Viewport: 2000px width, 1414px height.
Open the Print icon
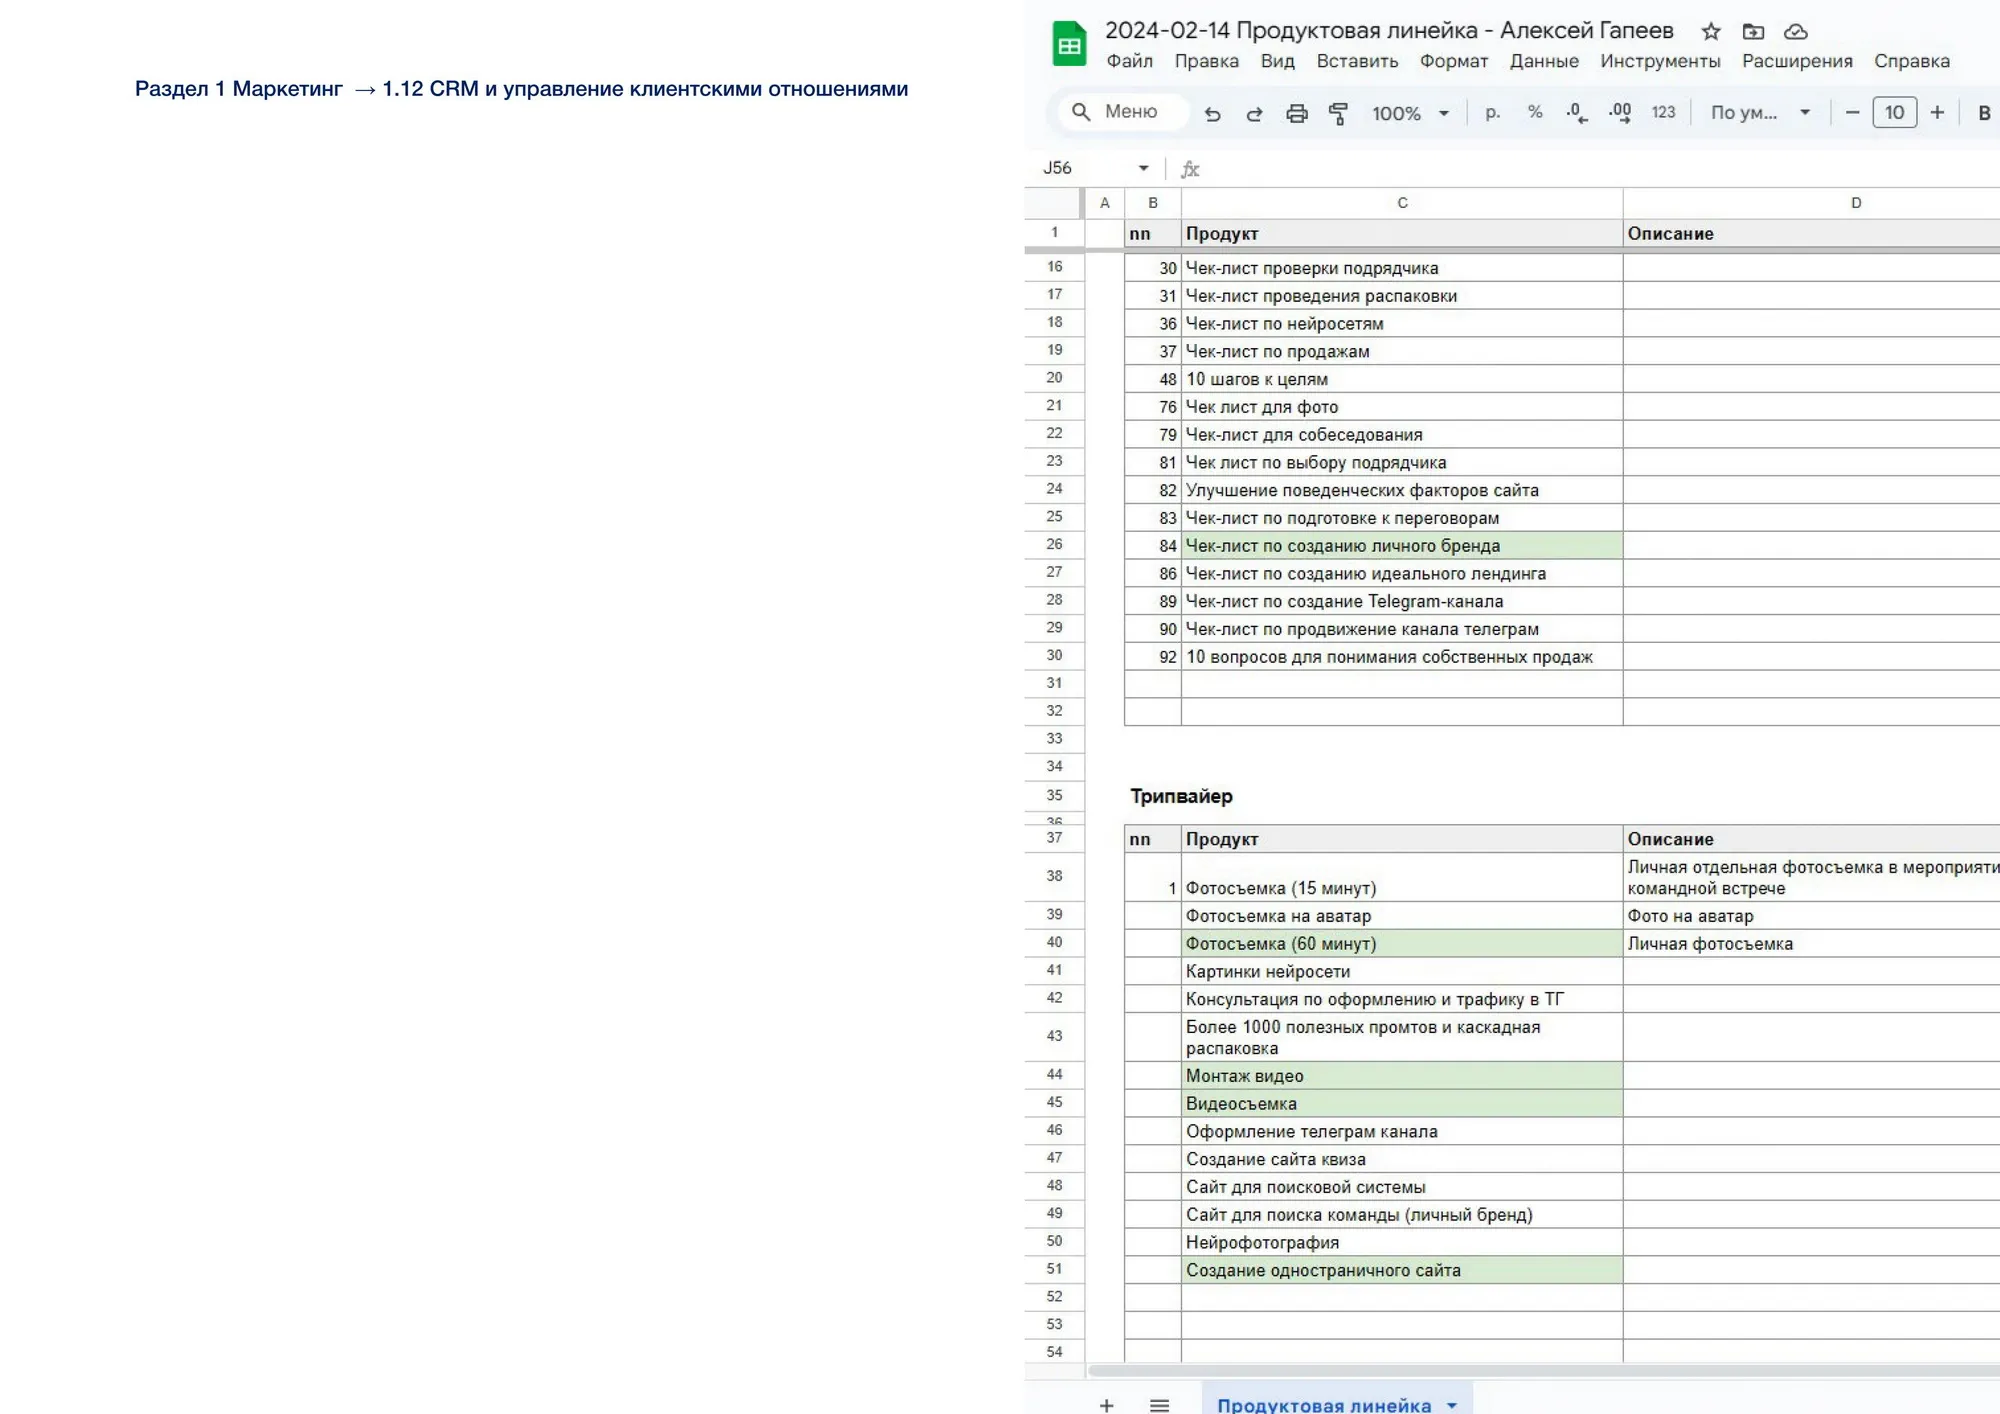[x=1297, y=113]
